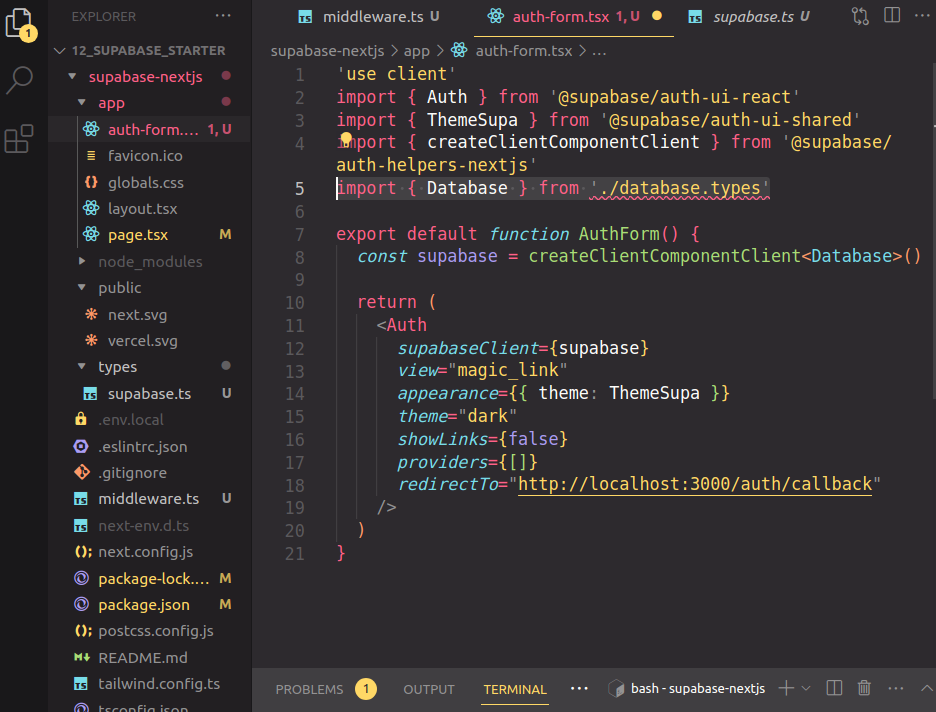Collapse the public folder
Screen dimensions: 936x712
(149, 288)
